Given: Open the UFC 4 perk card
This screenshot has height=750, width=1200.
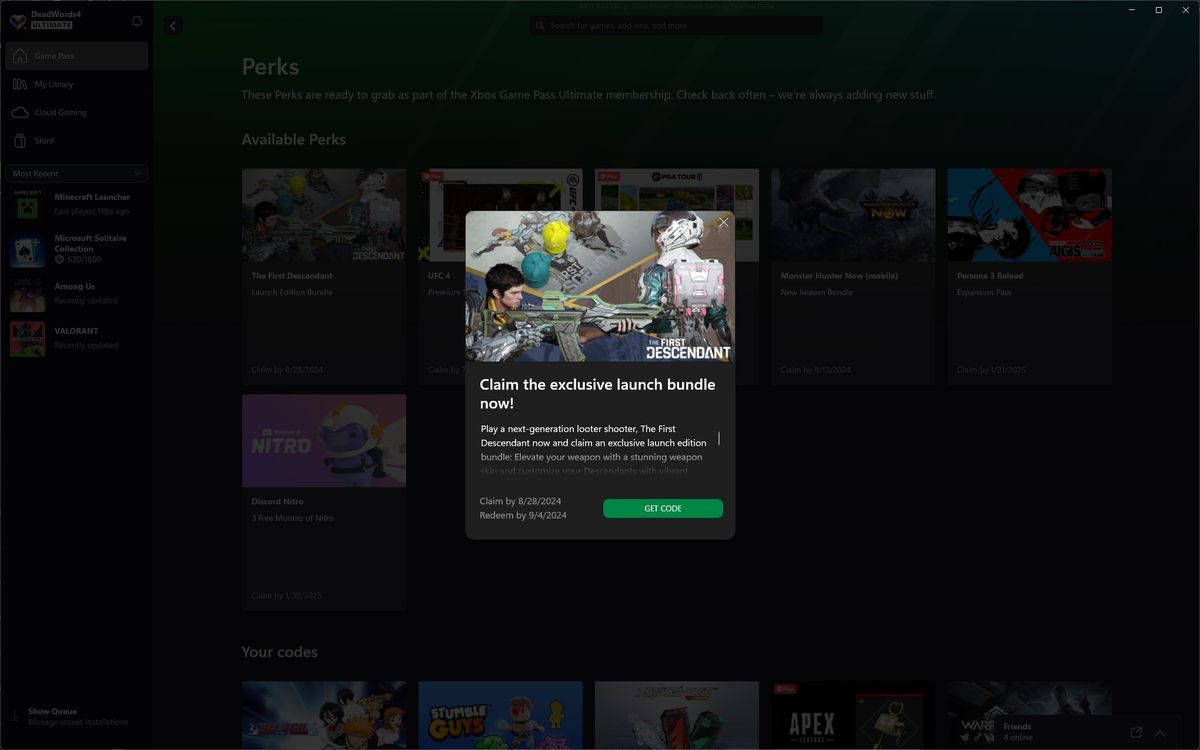Looking at the screenshot, I should 442,277.
